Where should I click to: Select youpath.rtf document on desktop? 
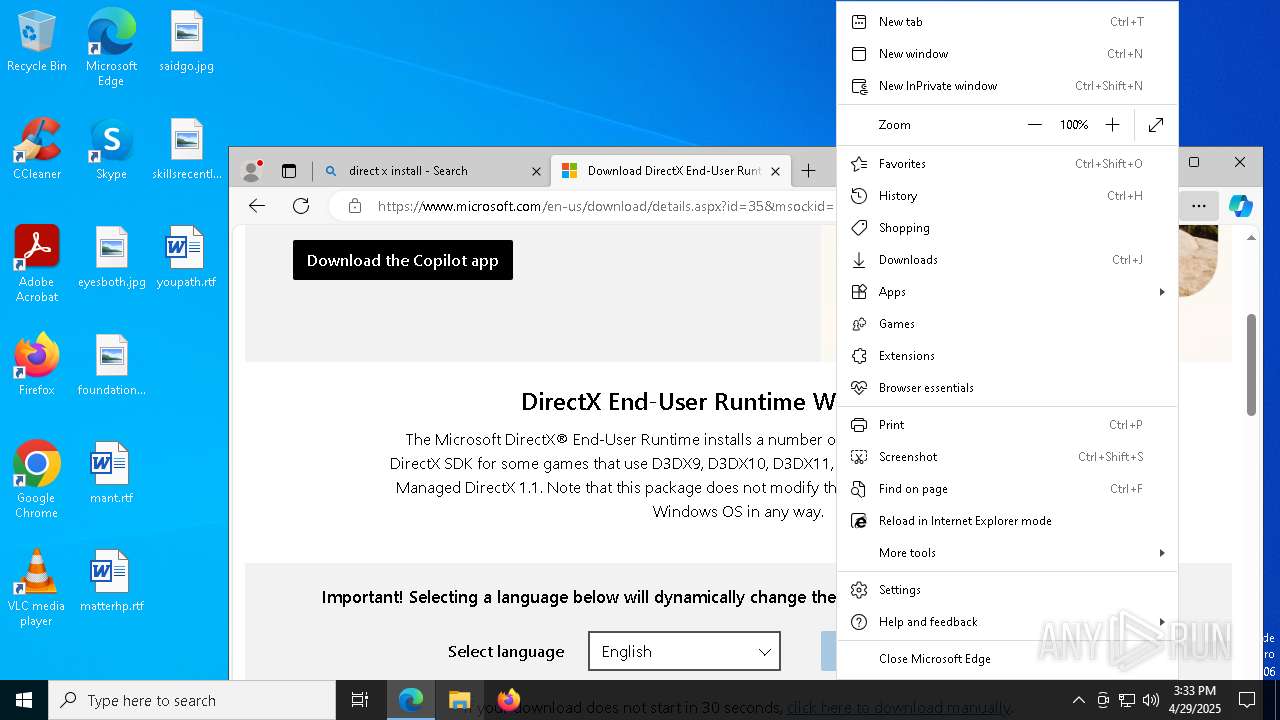tap(186, 257)
